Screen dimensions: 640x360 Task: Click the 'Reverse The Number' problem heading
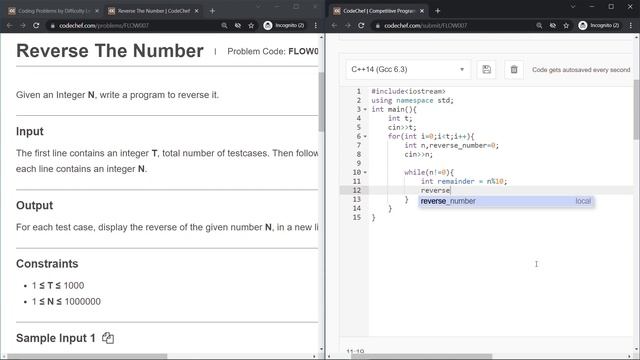pos(110,51)
